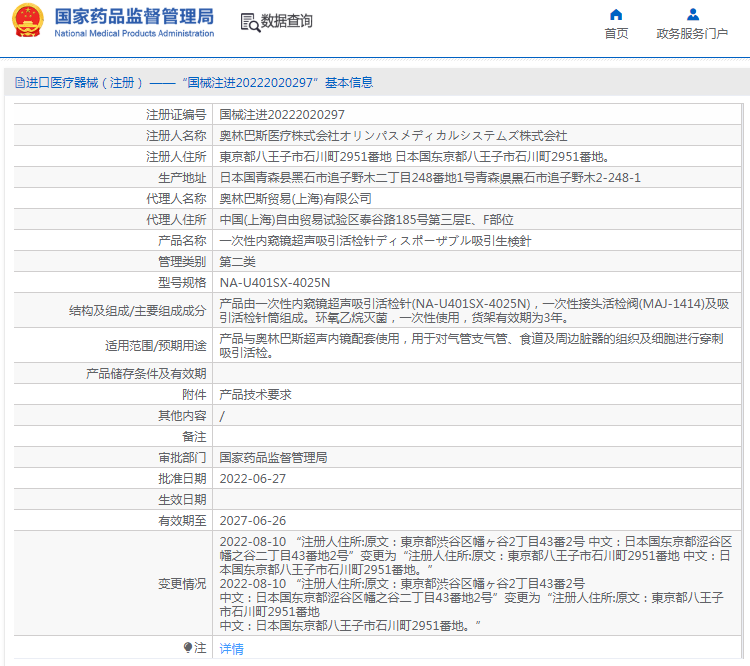Open the 数据查询 search icon
This screenshot has width=750, height=666.
click(x=250, y=22)
